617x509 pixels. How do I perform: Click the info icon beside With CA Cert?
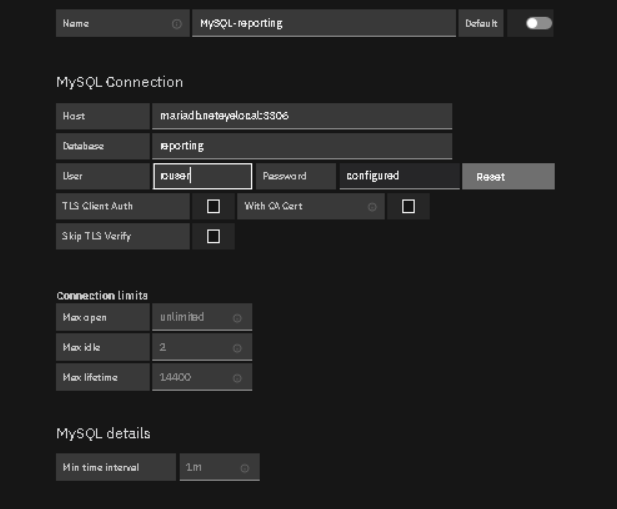(372, 207)
